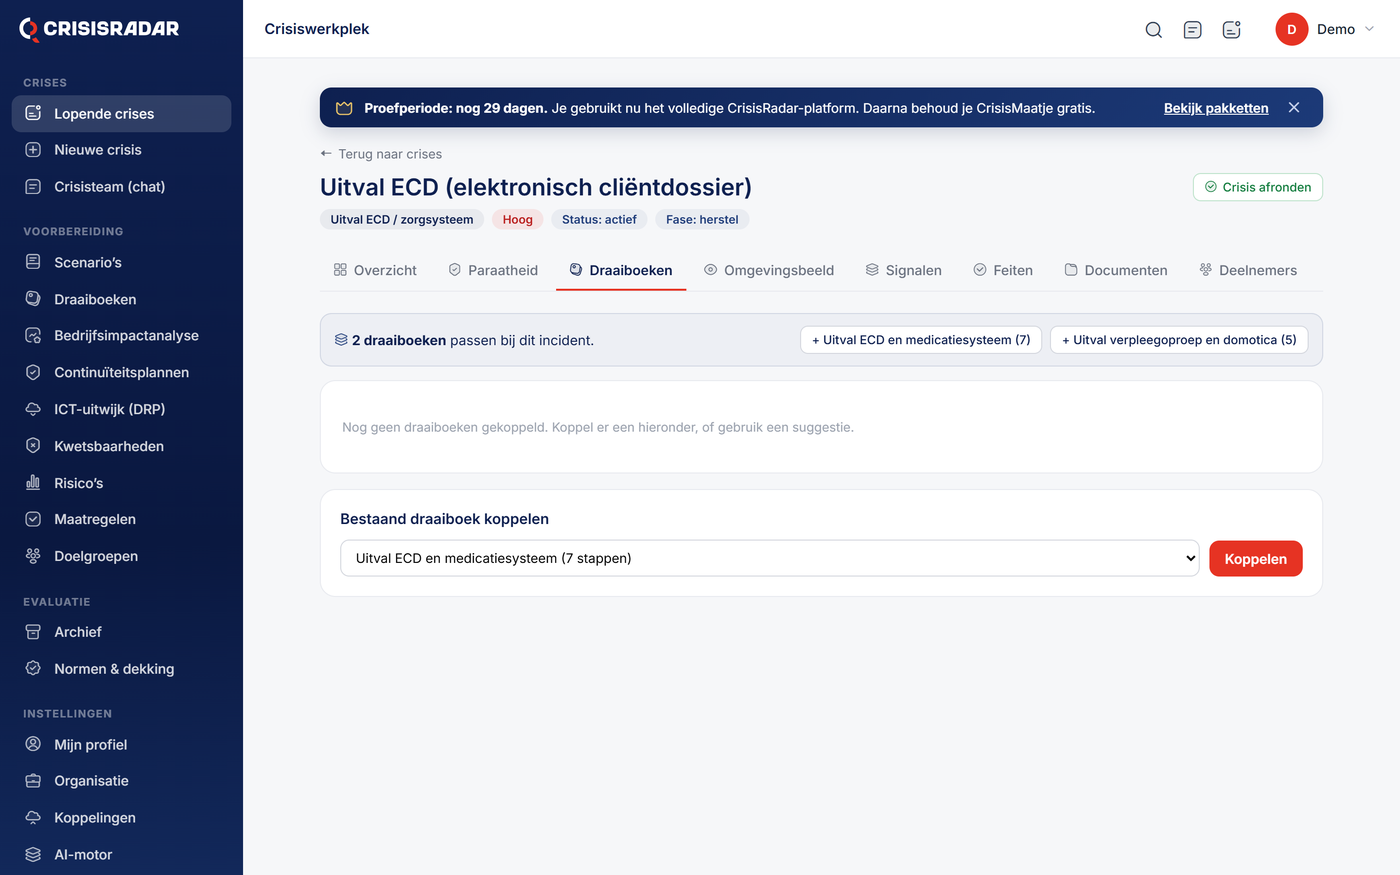Click the CrisisRadar logo

tap(99, 29)
